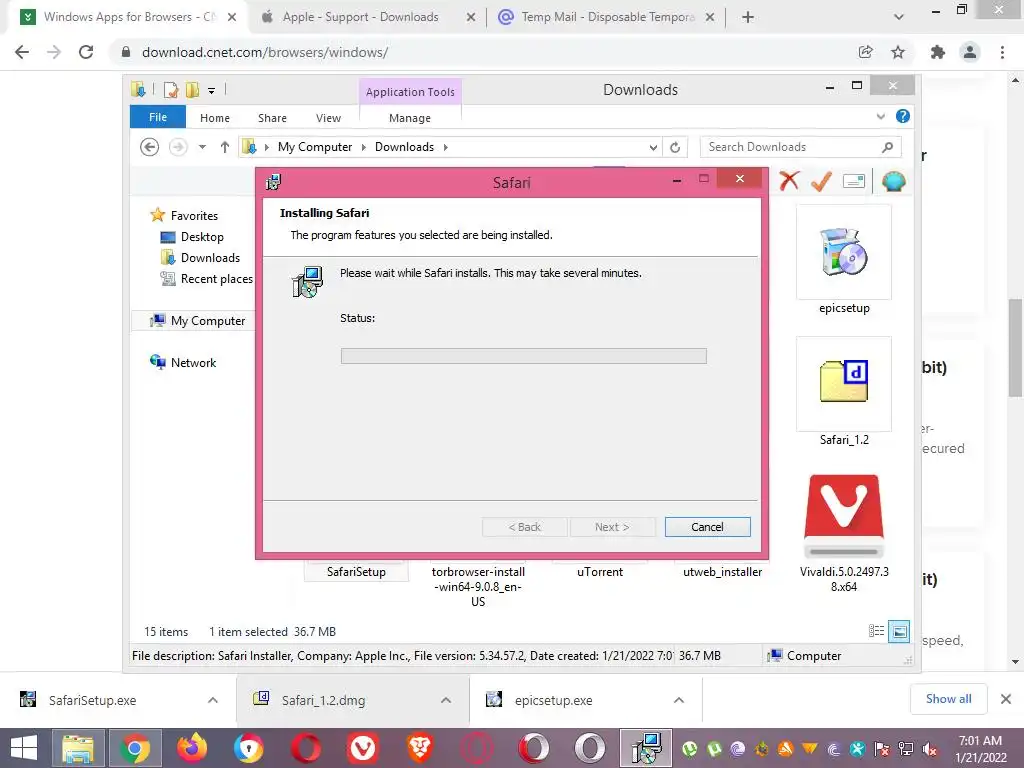This screenshot has height=768, width=1024.
Task: Switch to the View ribbon tab
Action: (328, 118)
